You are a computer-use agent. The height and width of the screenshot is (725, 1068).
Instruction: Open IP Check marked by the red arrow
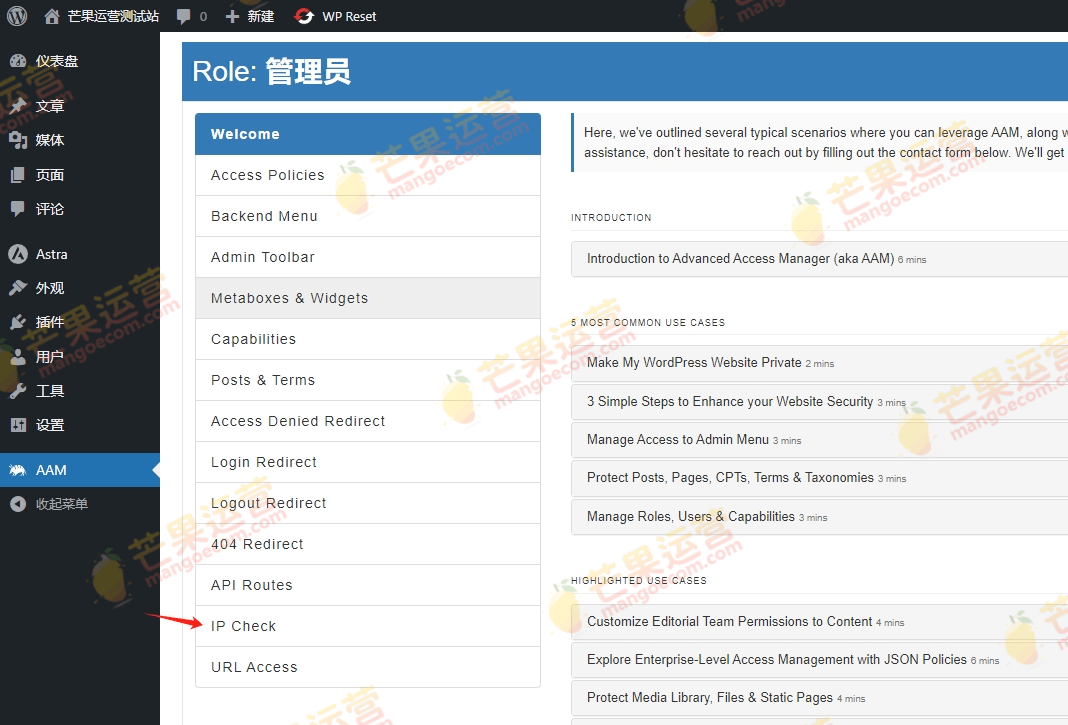click(243, 626)
